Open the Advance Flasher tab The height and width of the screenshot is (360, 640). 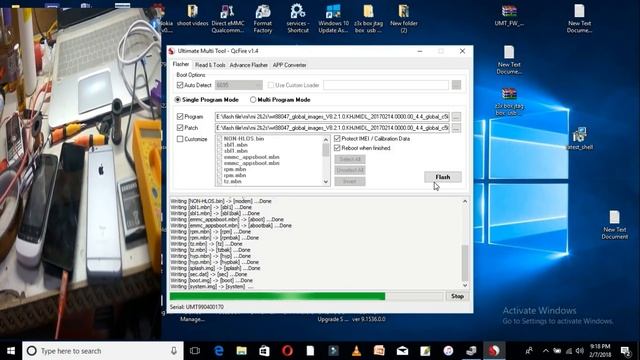point(249,65)
